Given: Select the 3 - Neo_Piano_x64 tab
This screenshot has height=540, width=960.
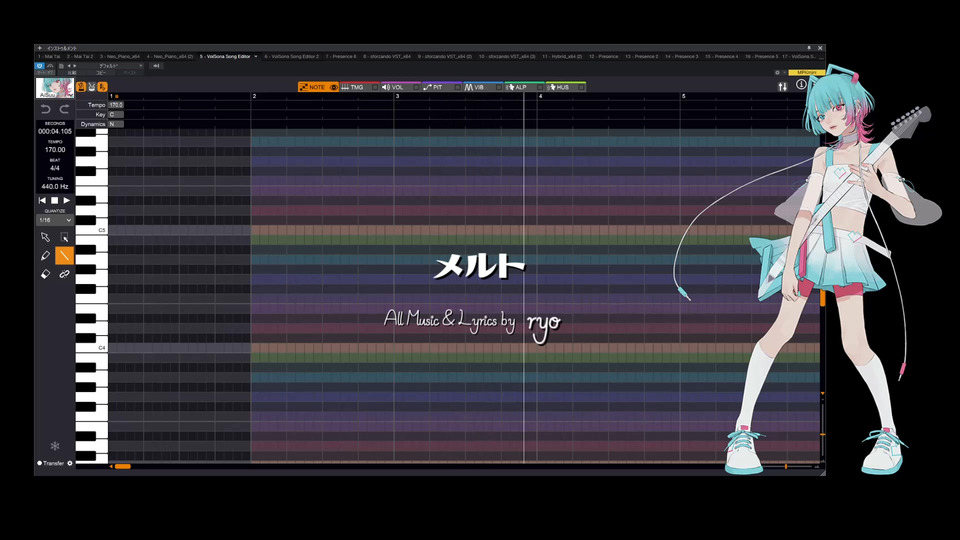Looking at the screenshot, I should (120, 56).
